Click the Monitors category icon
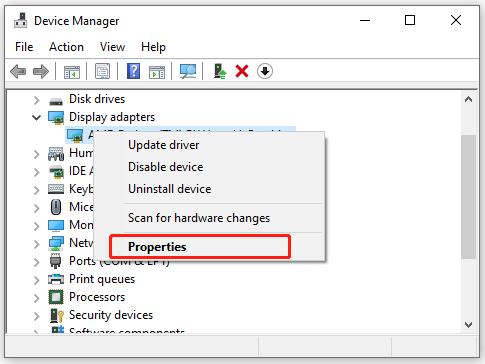 (56, 225)
